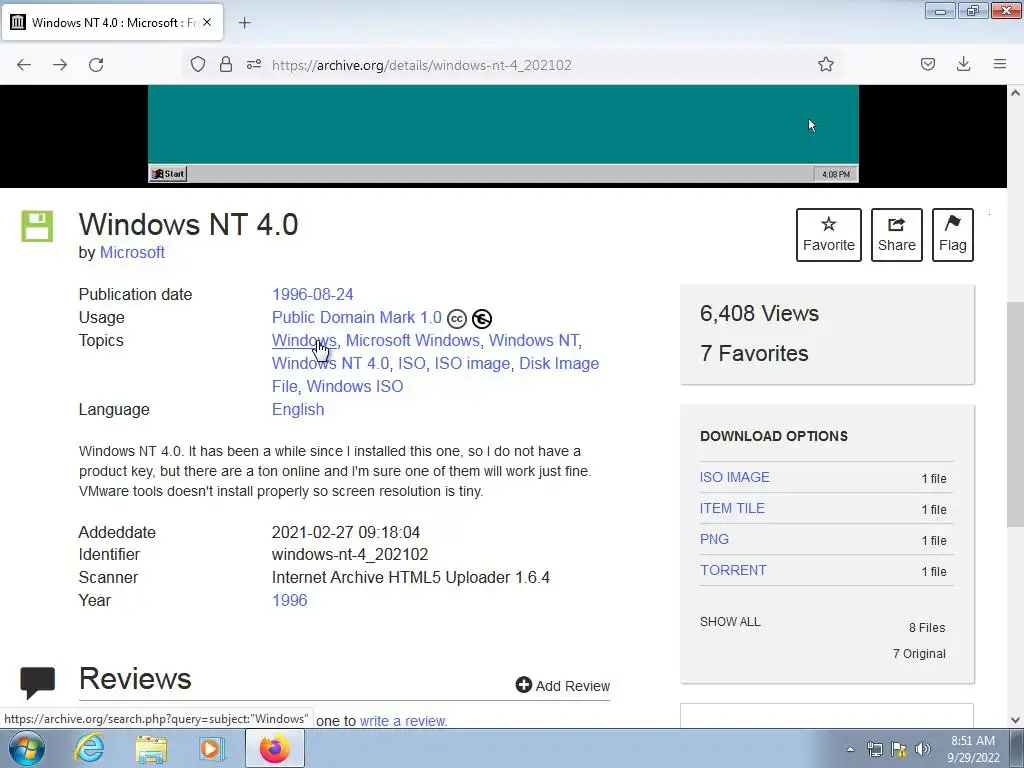Open the Firefox downloads panel

pos(963,64)
